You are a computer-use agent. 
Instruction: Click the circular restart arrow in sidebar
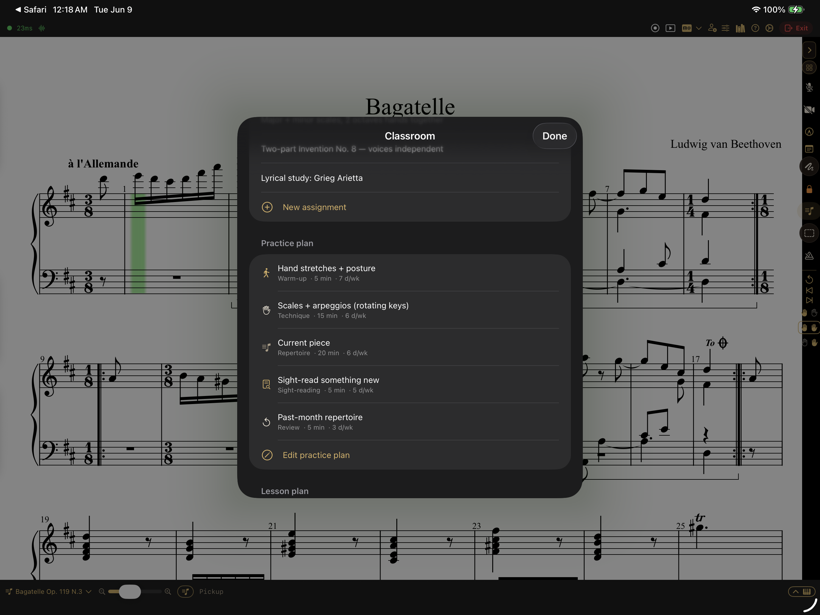click(x=810, y=280)
